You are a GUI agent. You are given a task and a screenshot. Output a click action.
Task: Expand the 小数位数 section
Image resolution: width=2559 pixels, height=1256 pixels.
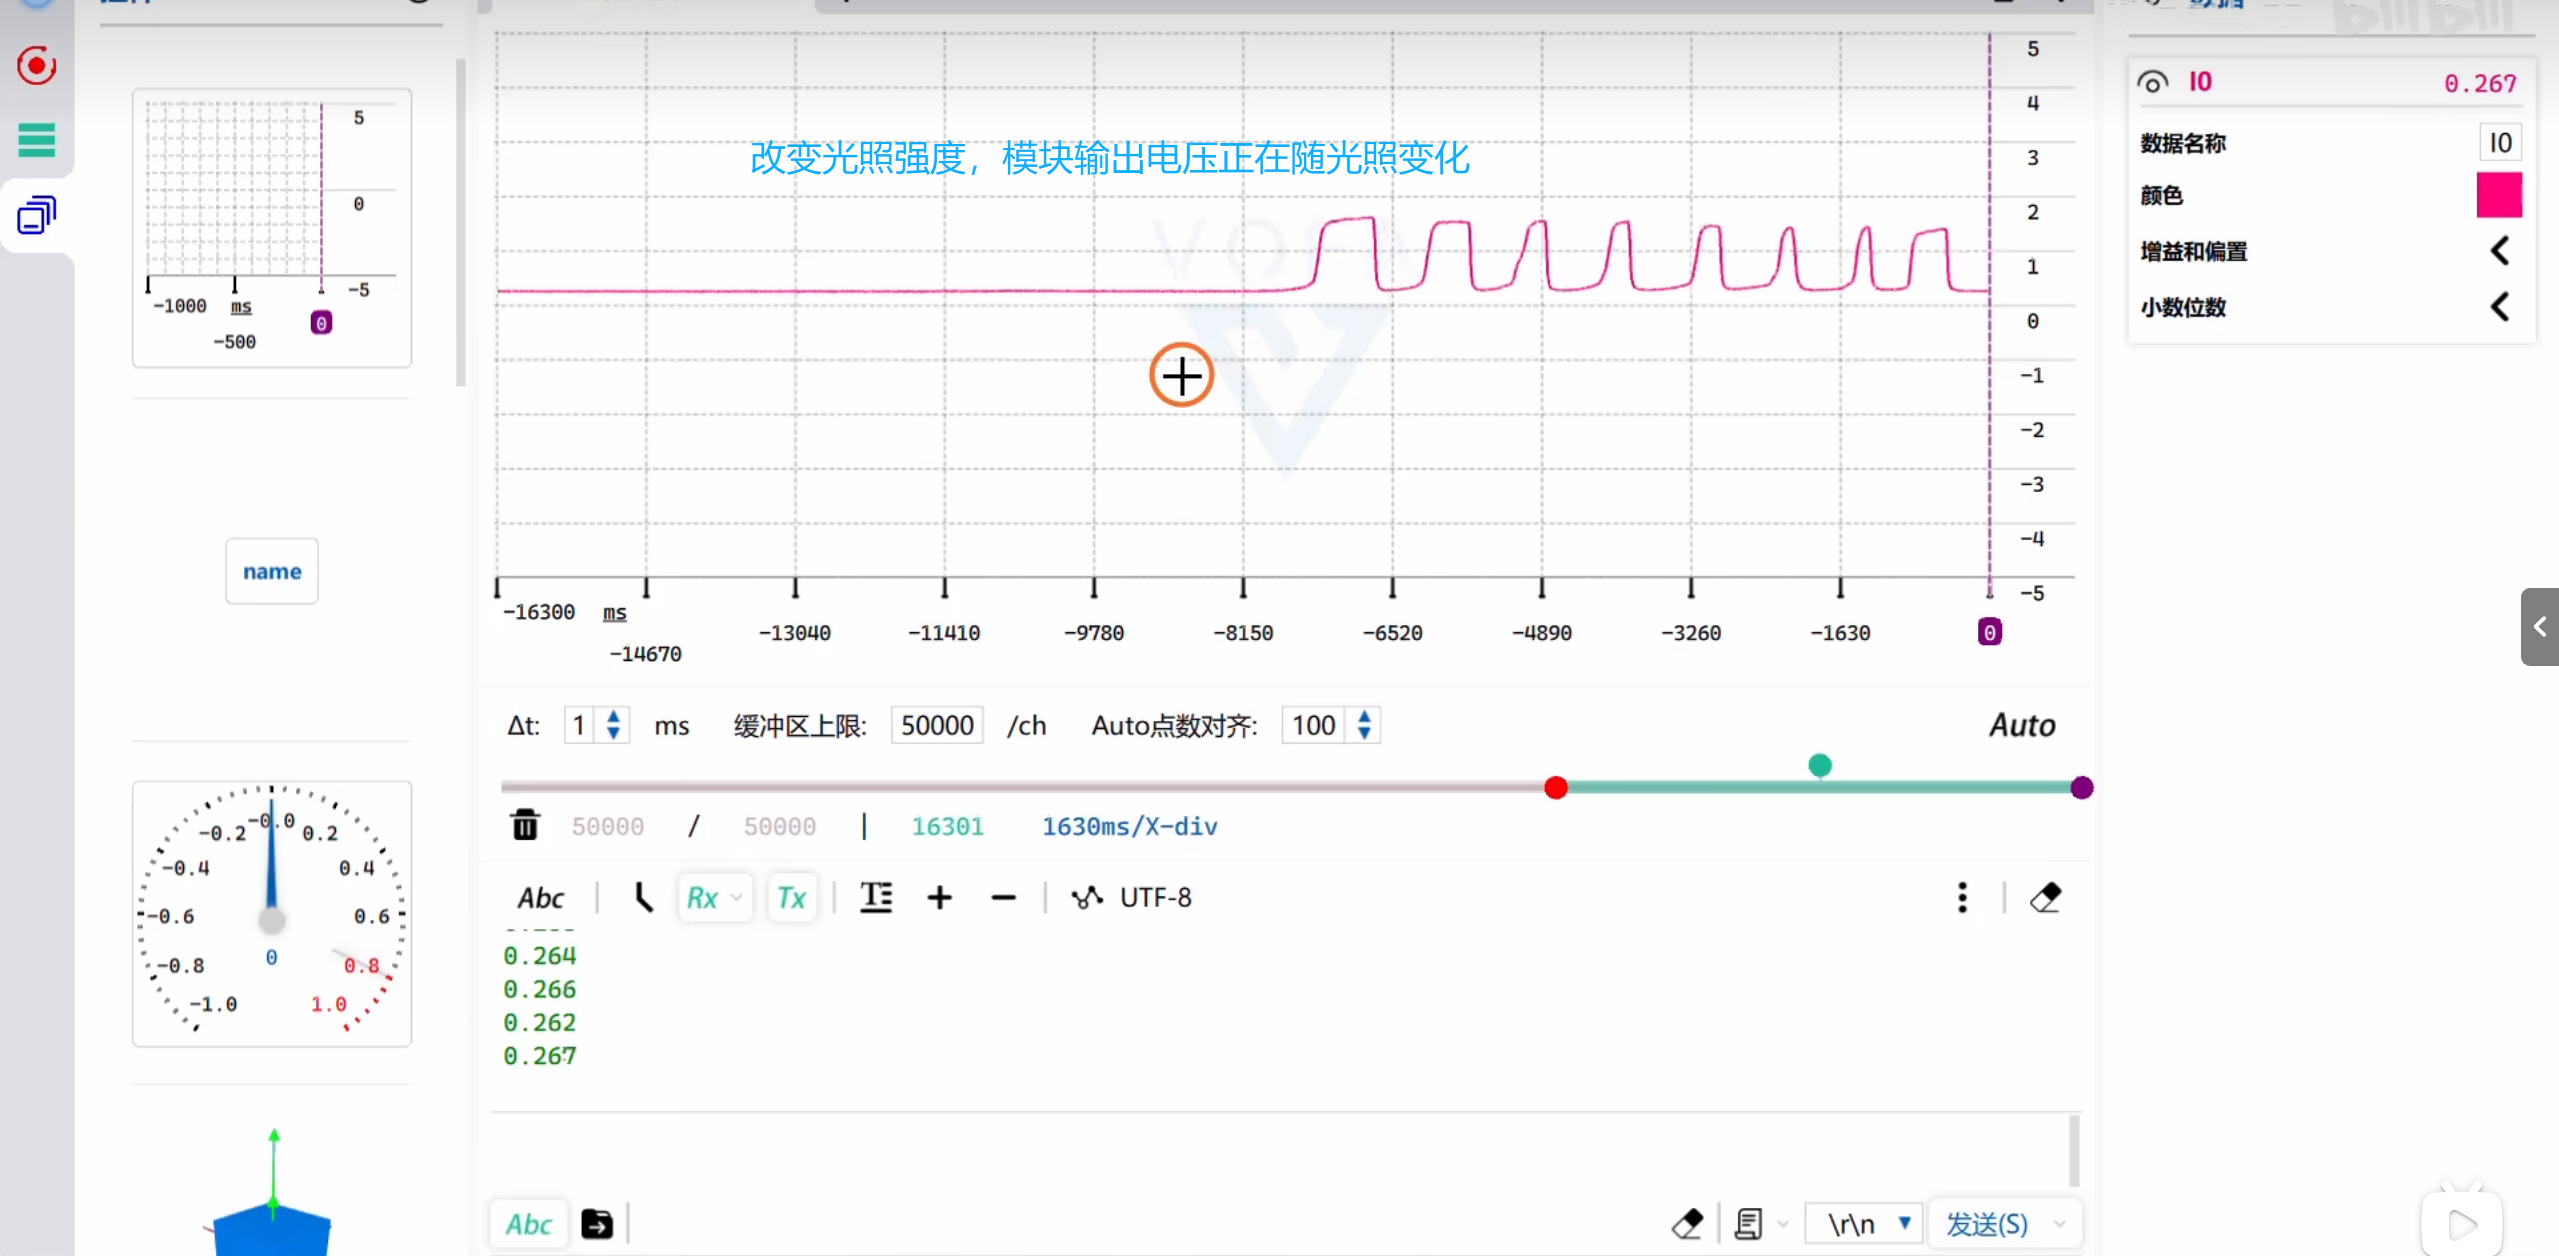(x=2499, y=307)
